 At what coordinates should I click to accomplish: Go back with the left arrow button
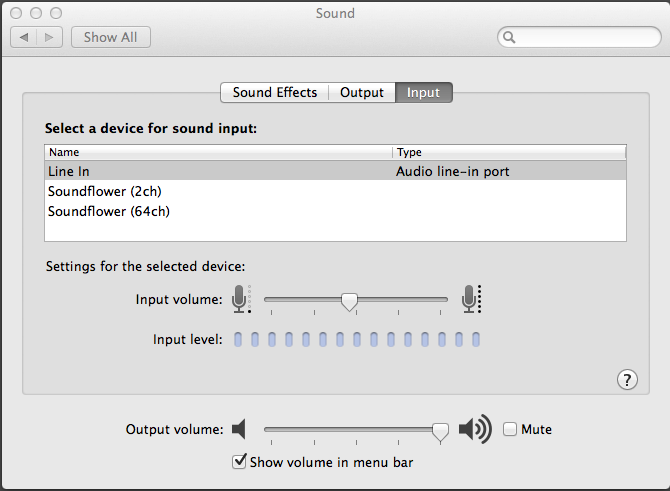[24, 37]
